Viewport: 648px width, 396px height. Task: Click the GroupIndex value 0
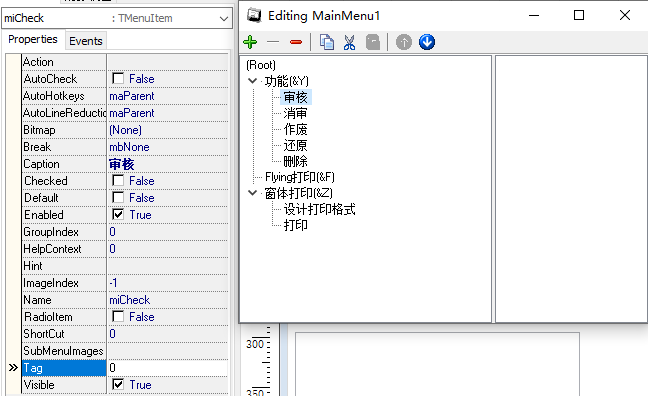[112, 232]
